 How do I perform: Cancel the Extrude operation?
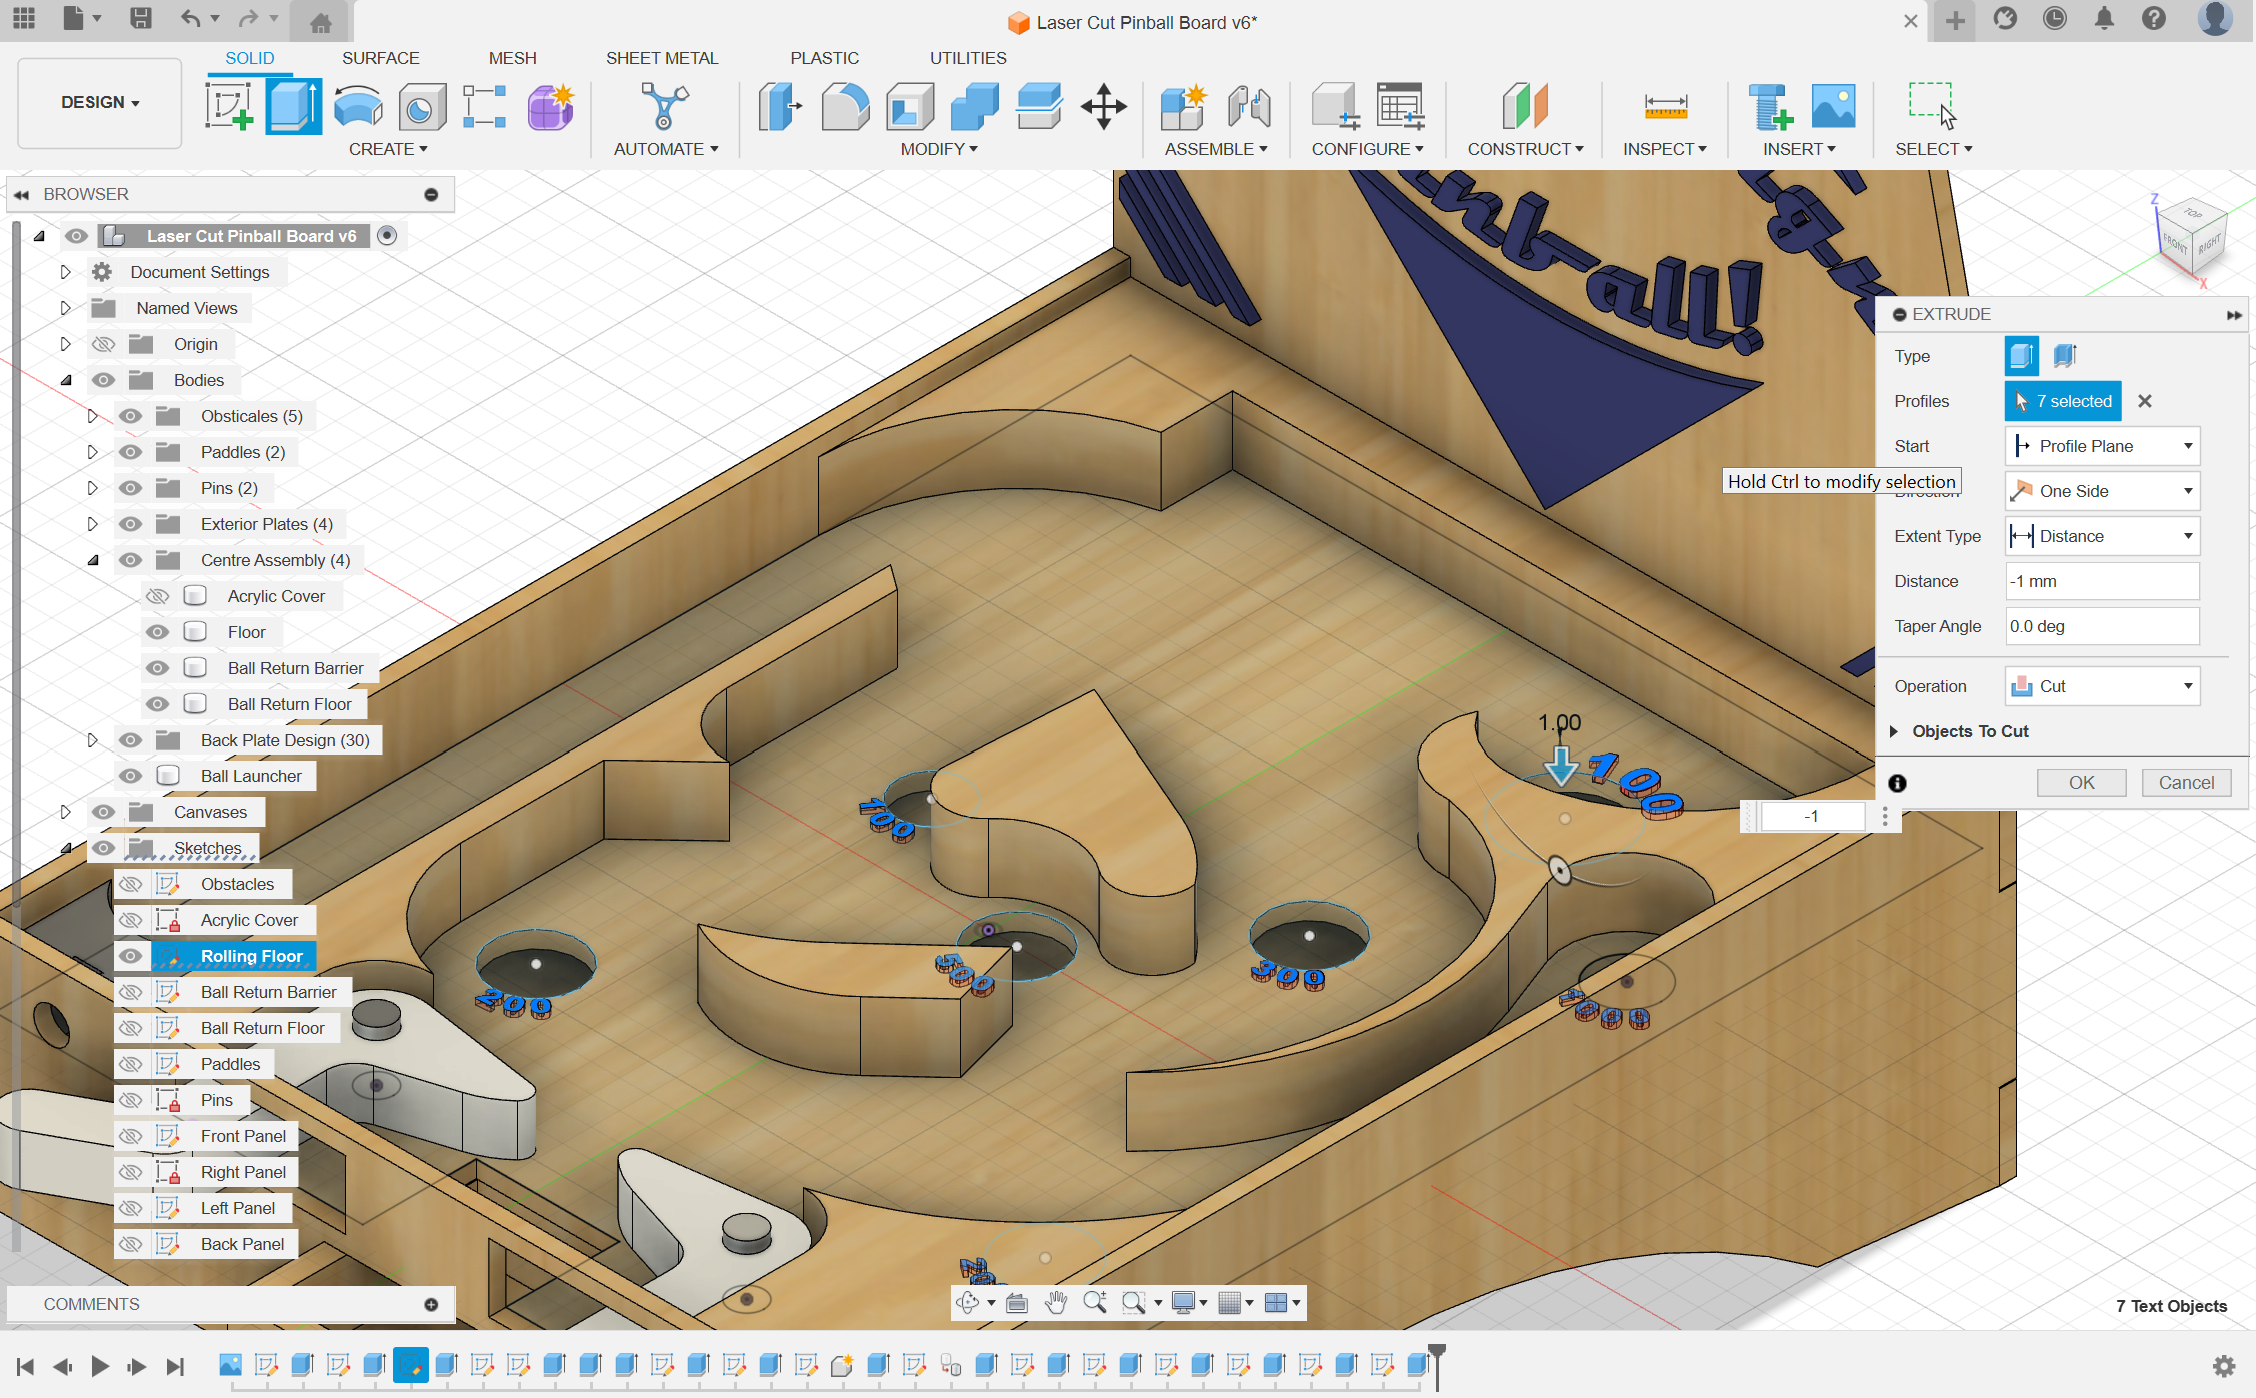click(x=2186, y=783)
